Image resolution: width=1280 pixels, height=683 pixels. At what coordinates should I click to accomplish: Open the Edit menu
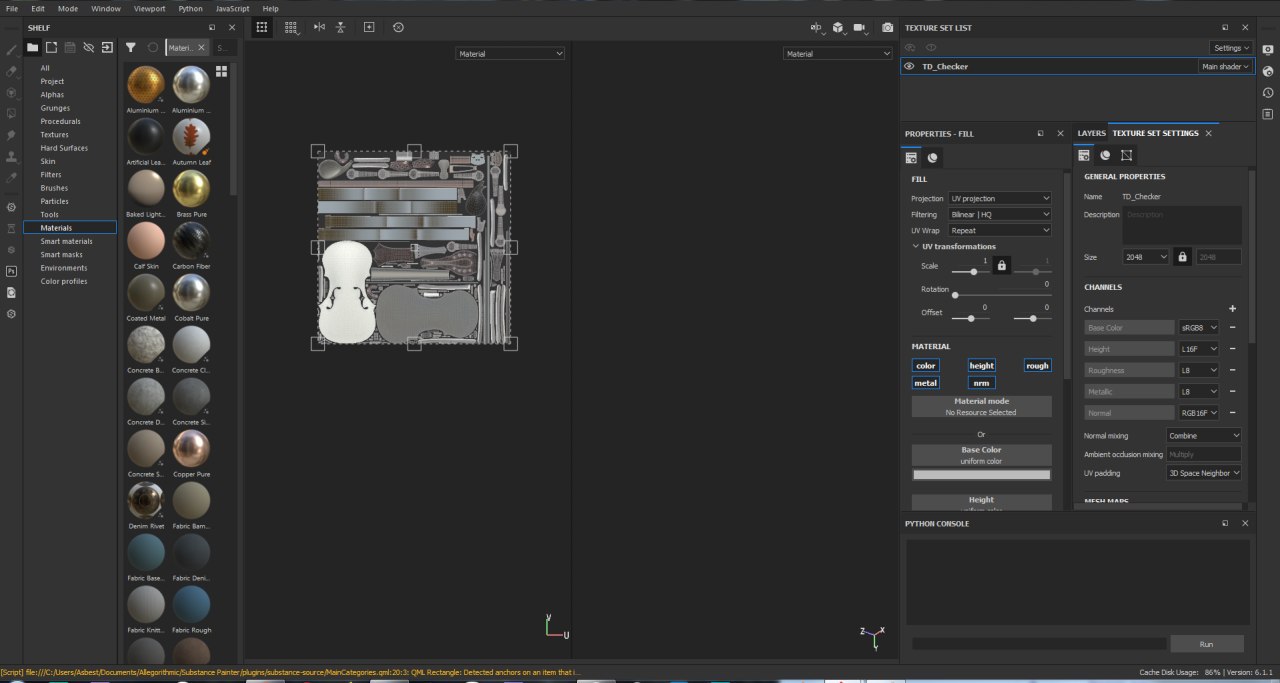[38, 8]
